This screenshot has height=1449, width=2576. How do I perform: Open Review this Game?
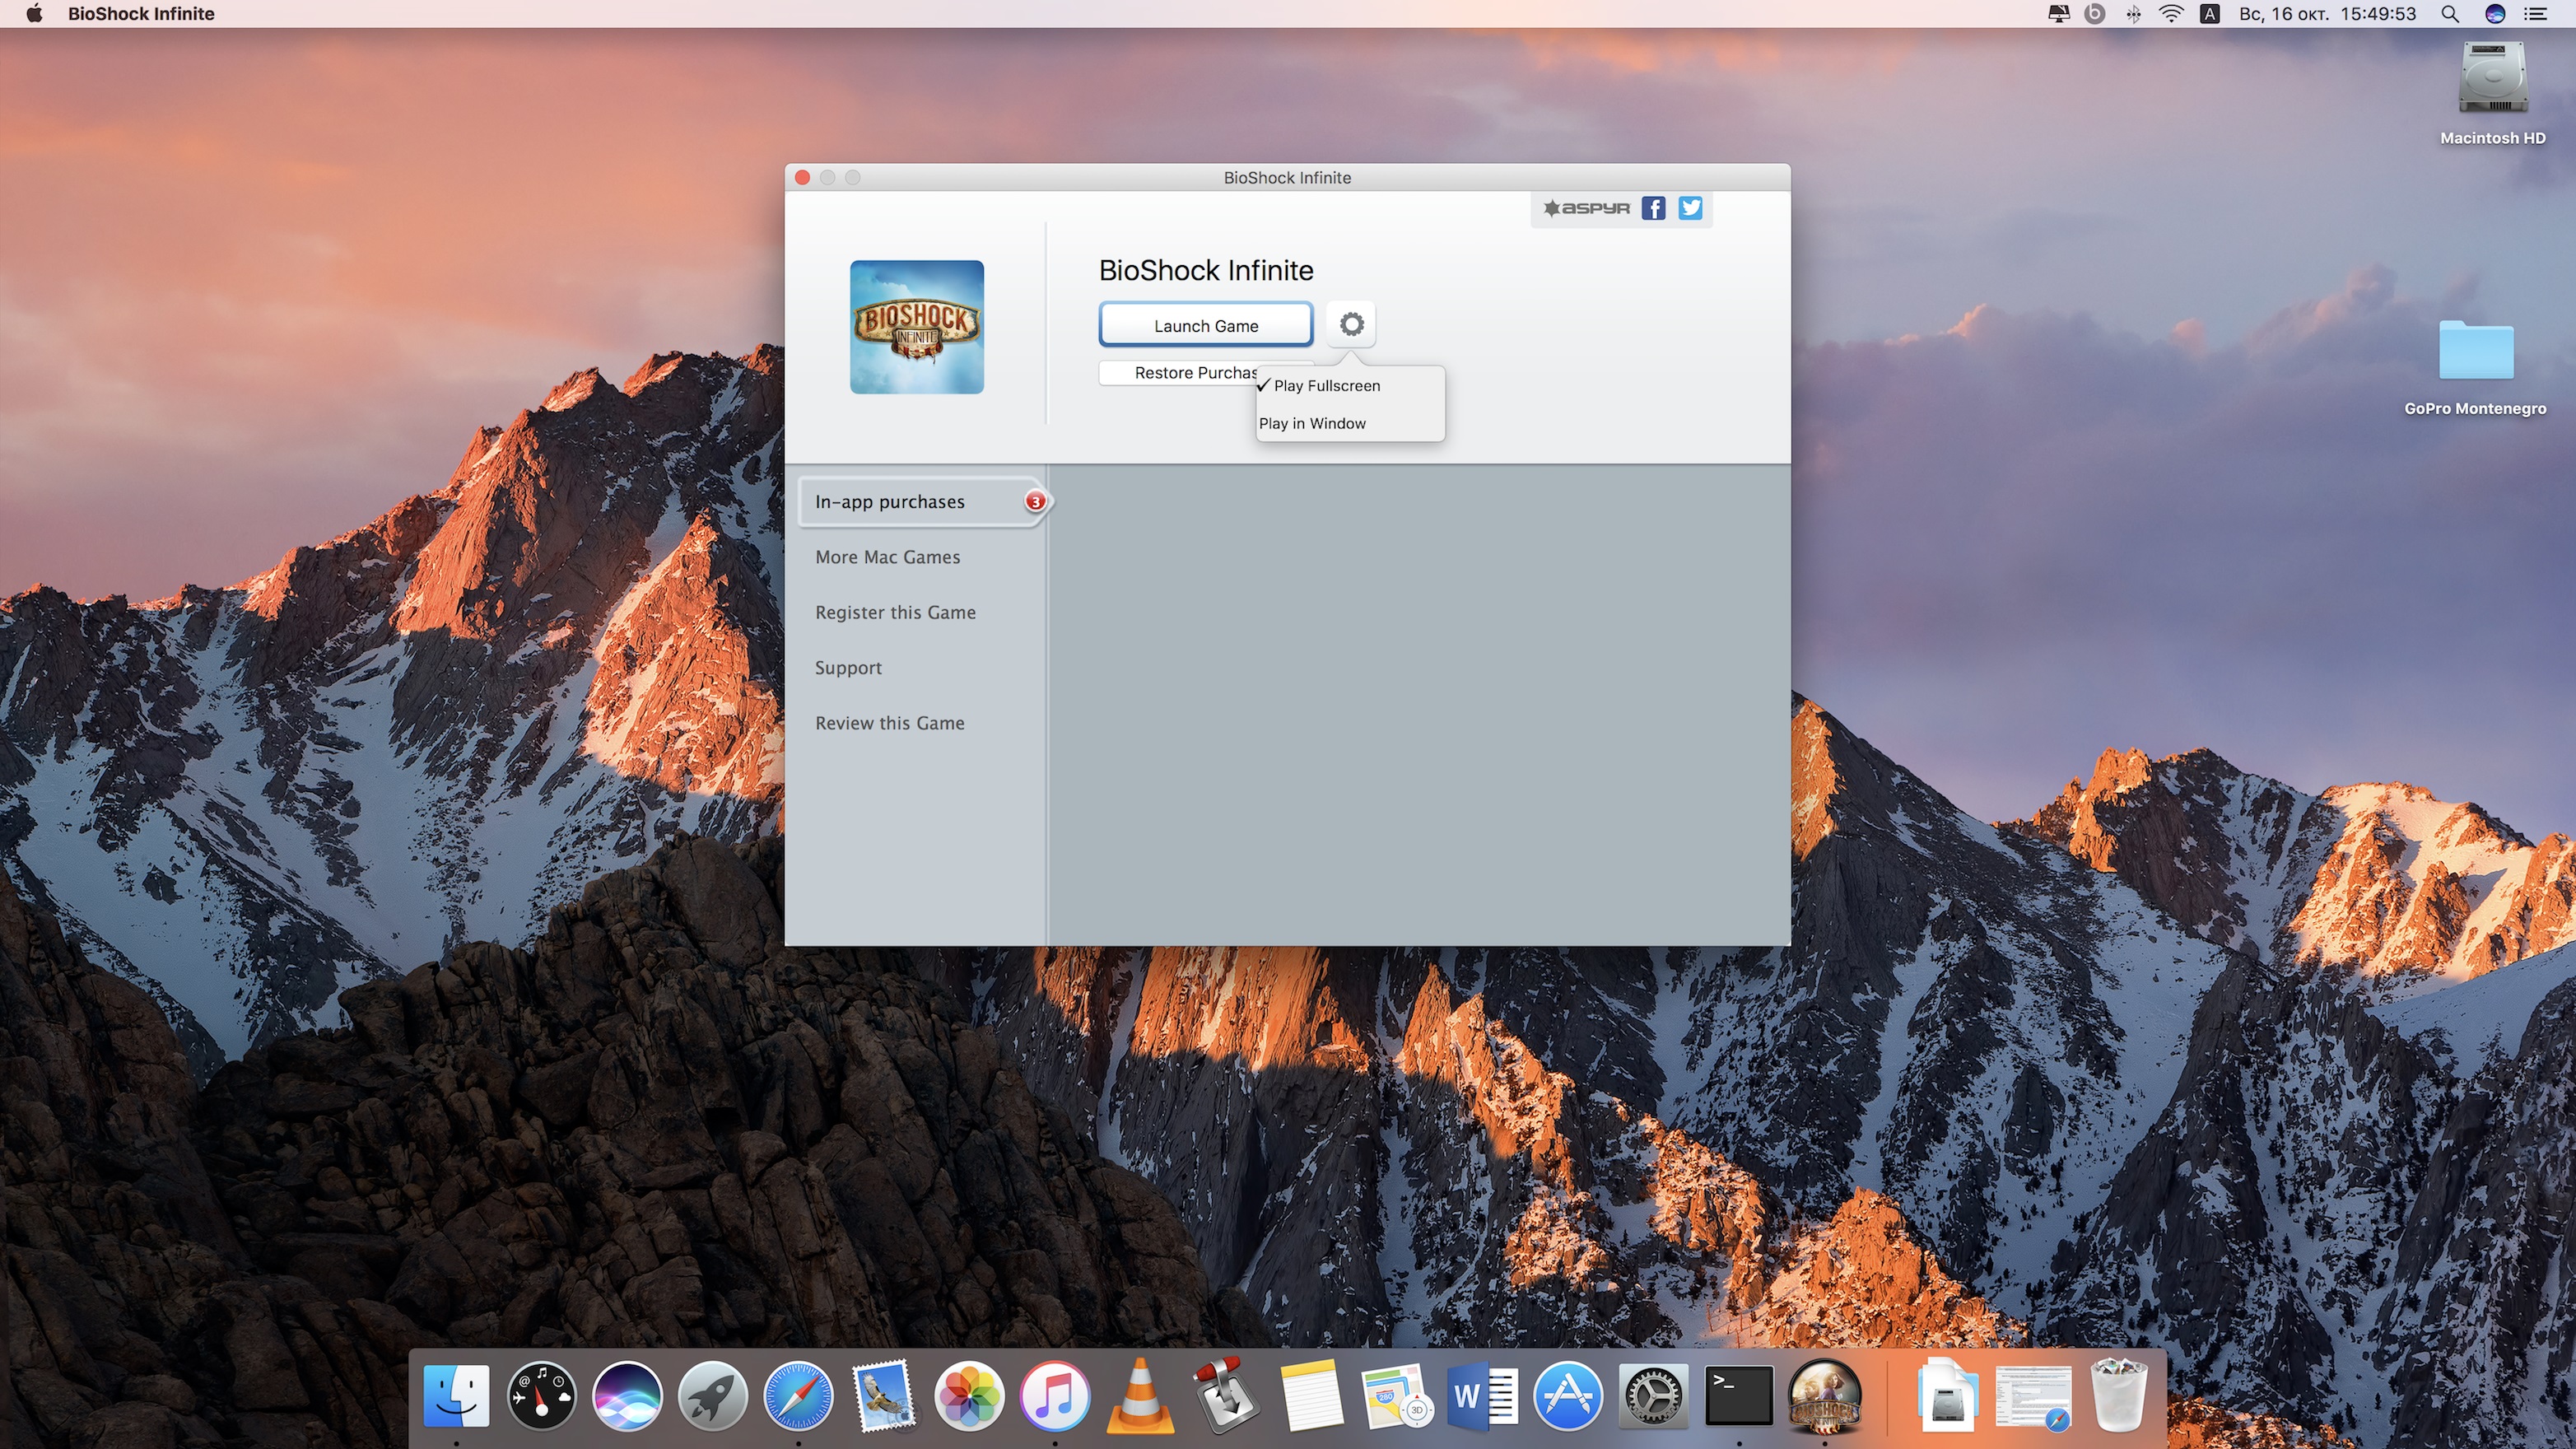889,723
